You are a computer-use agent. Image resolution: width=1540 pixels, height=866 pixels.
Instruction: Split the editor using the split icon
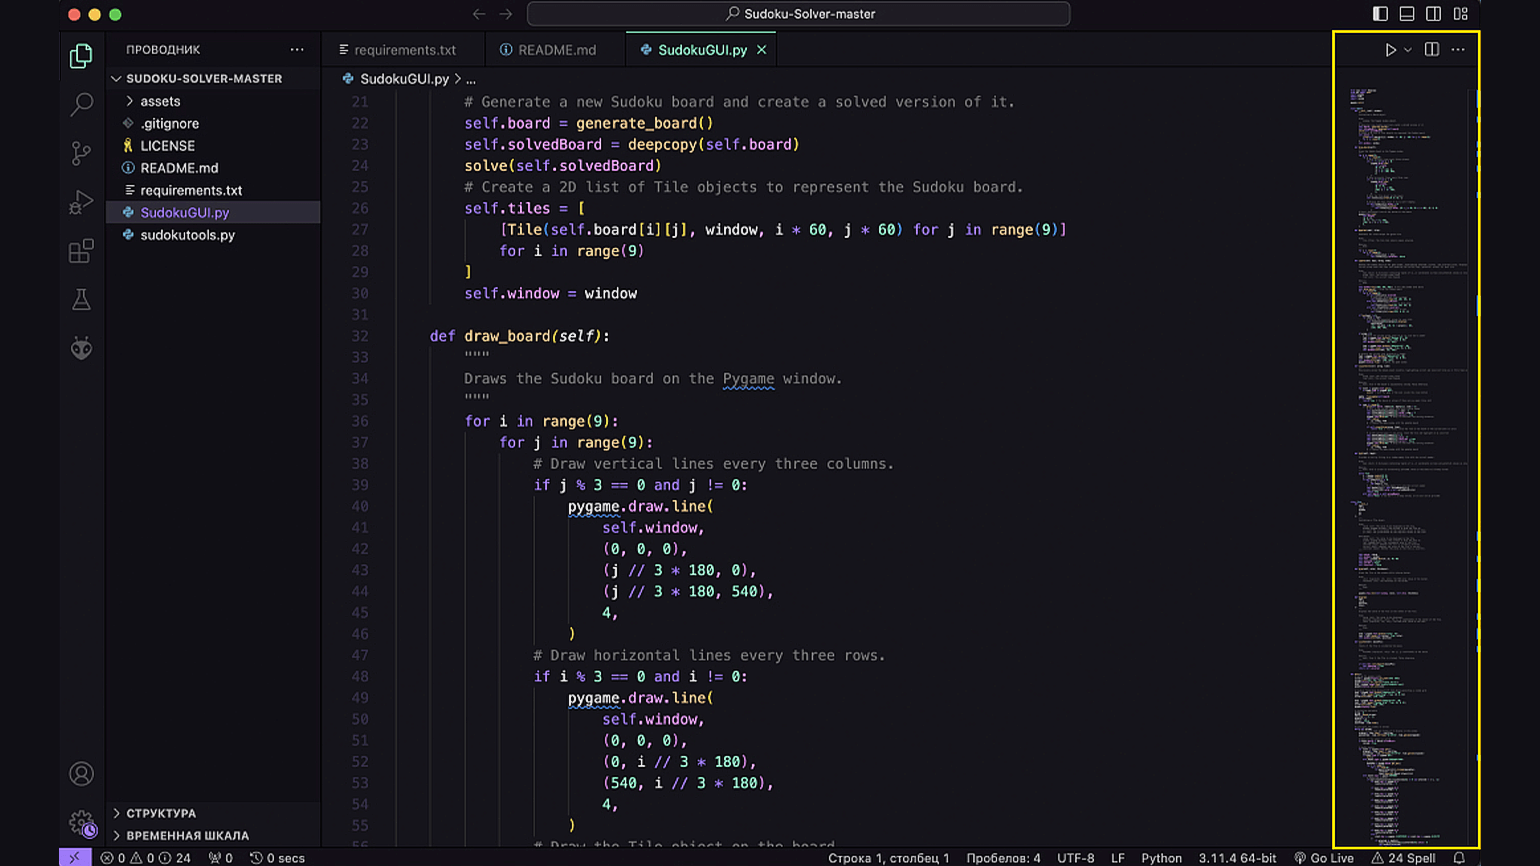click(x=1430, y=49)
